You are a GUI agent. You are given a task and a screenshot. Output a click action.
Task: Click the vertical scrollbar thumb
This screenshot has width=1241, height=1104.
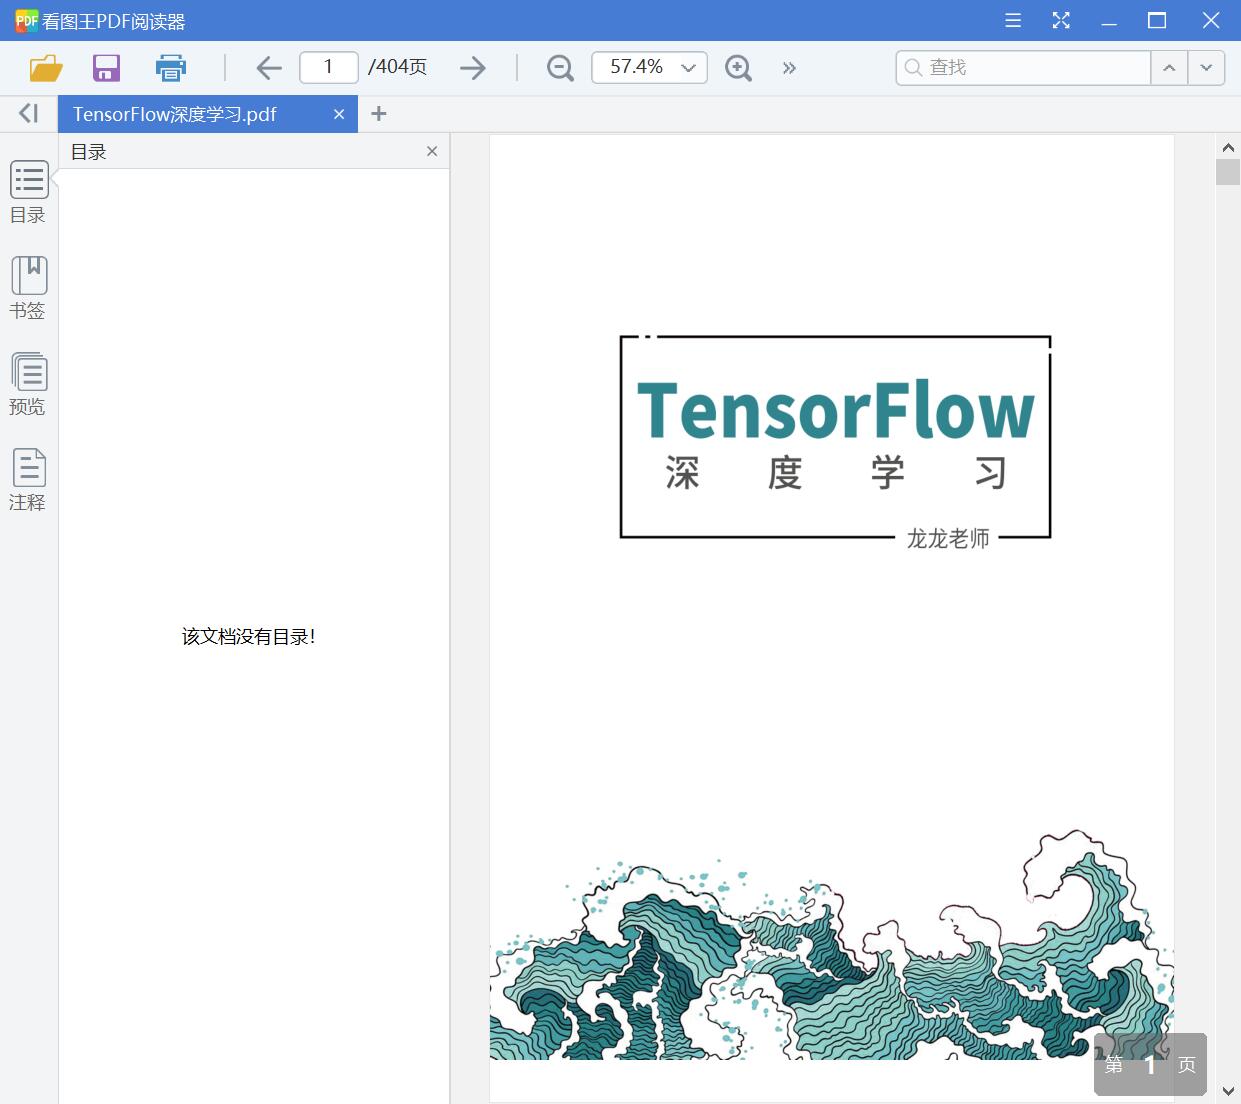click(x=1228, y=171)
